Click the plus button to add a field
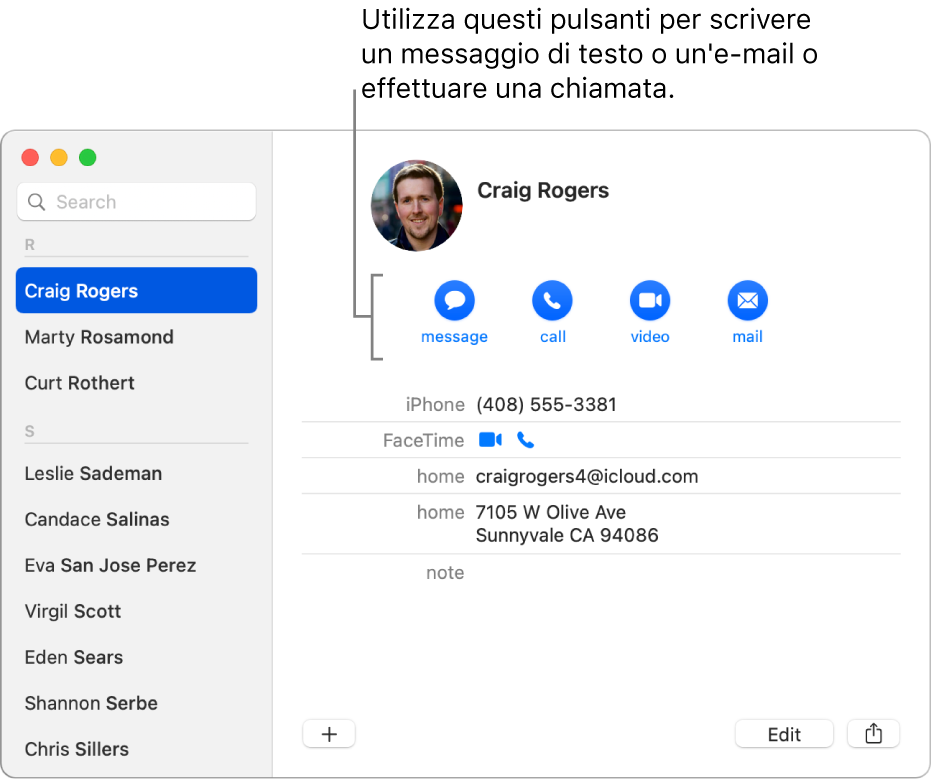Image resolution: width=931 pixels, height=782 pixels. 329,734
